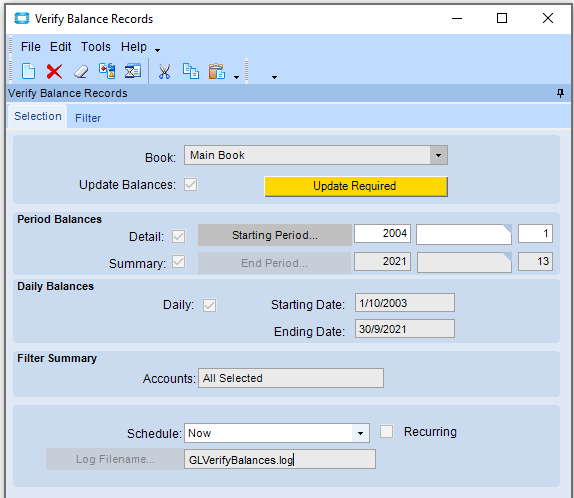This screenshot has width=574, height=498.
Task: Open the Book dropdown list
Action: [438, 155]
